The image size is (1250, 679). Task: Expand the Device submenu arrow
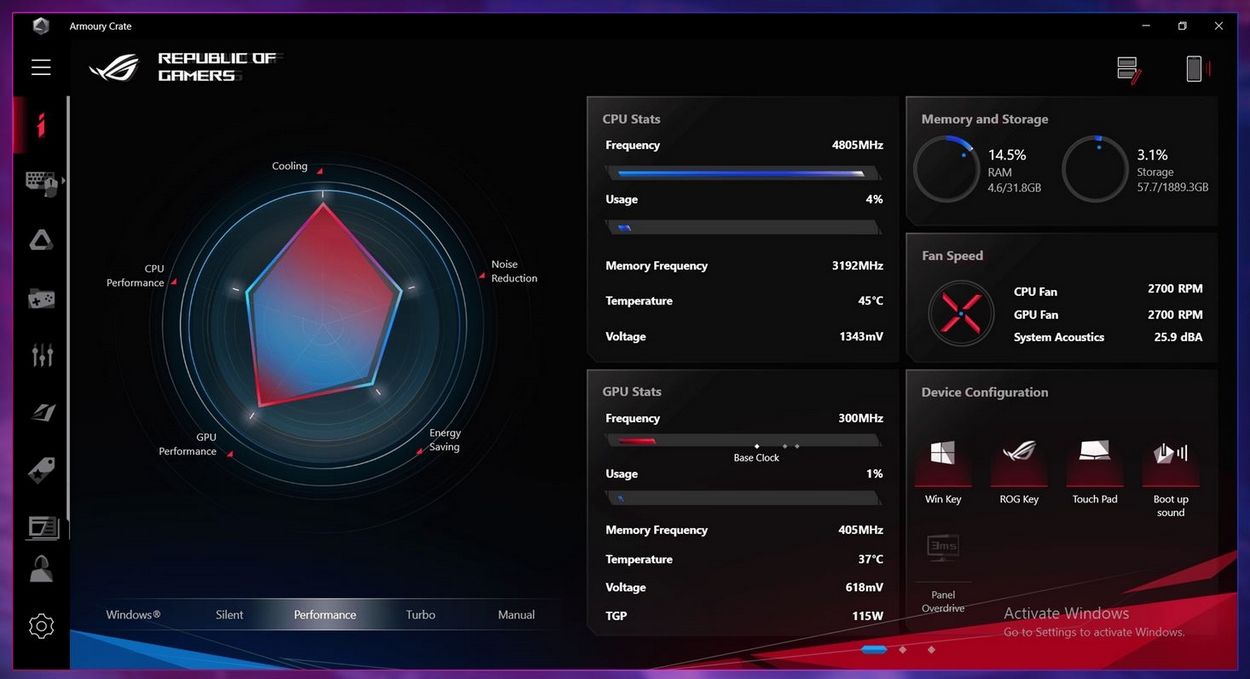(63, 181)
